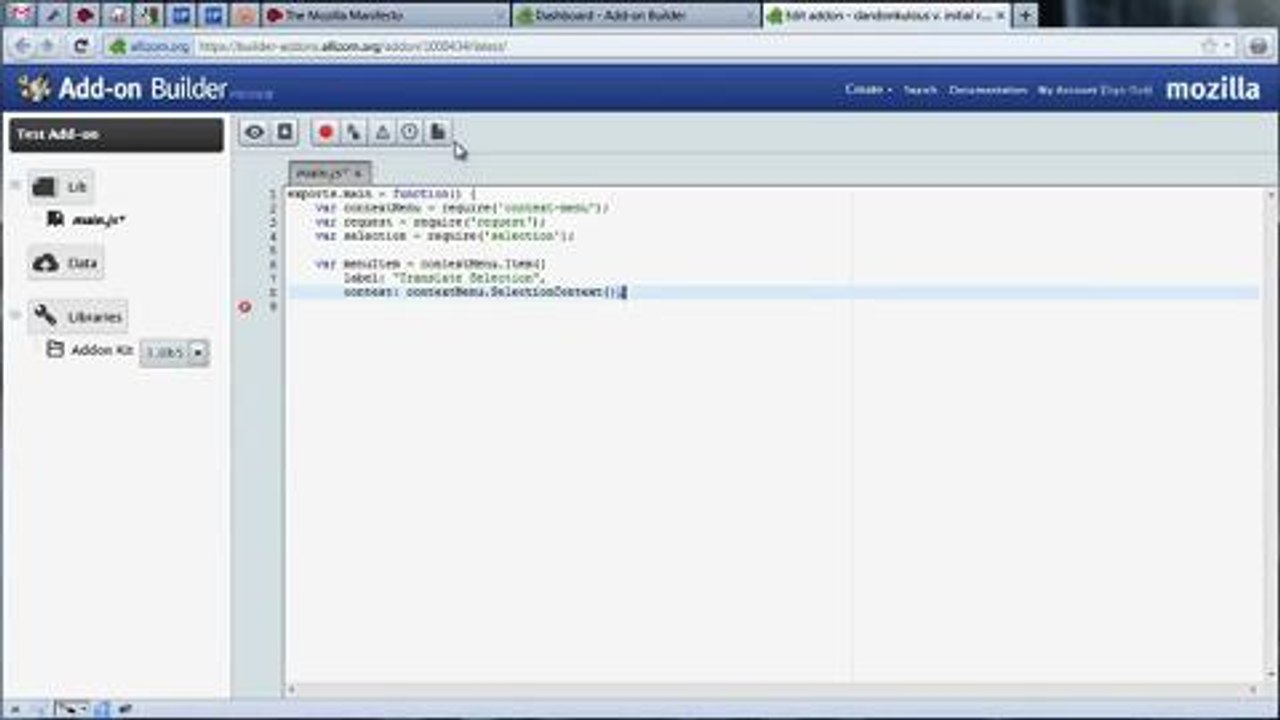This screenshot has width=1280, height=720.
Task: Open the Create dropdown menu
Action: tap(868, 89)
